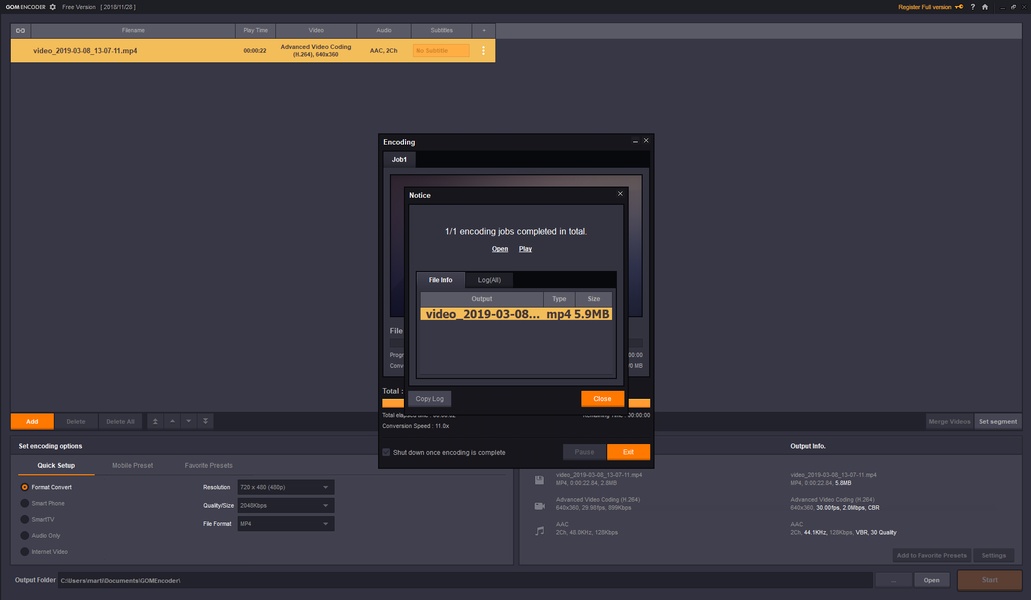Click the Play link in Notice dialog
1031x600 pixels.
pos(525,249)
